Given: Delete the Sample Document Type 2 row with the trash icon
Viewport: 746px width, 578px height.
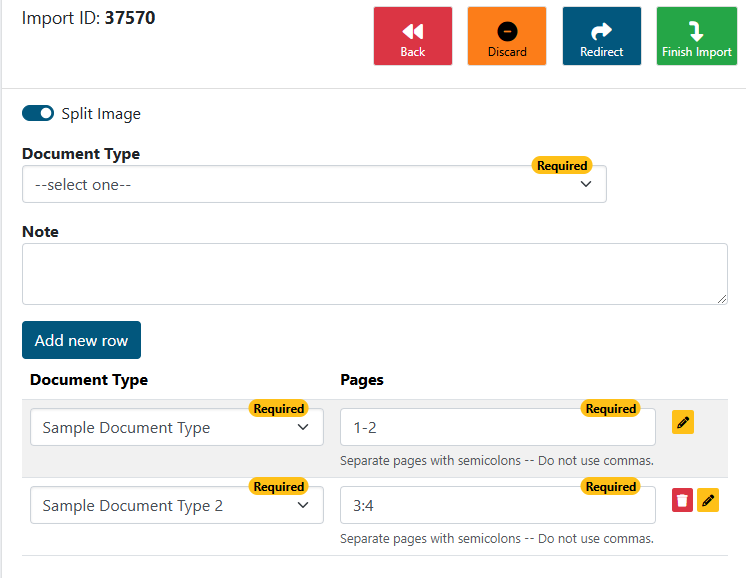Looking at the screenshot, I should [x=682, y=500].
